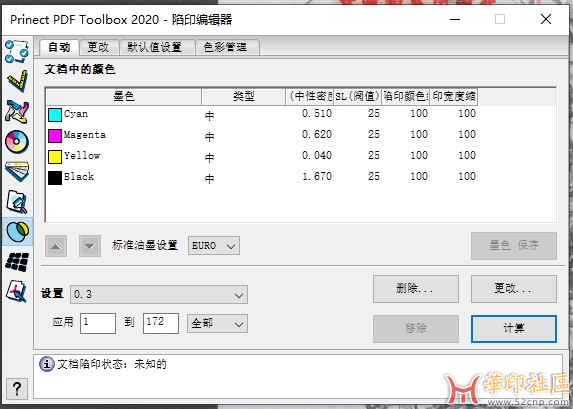Click the type cell 中 in Cyan row
573x409 pixels.
[x=209, y=116]
